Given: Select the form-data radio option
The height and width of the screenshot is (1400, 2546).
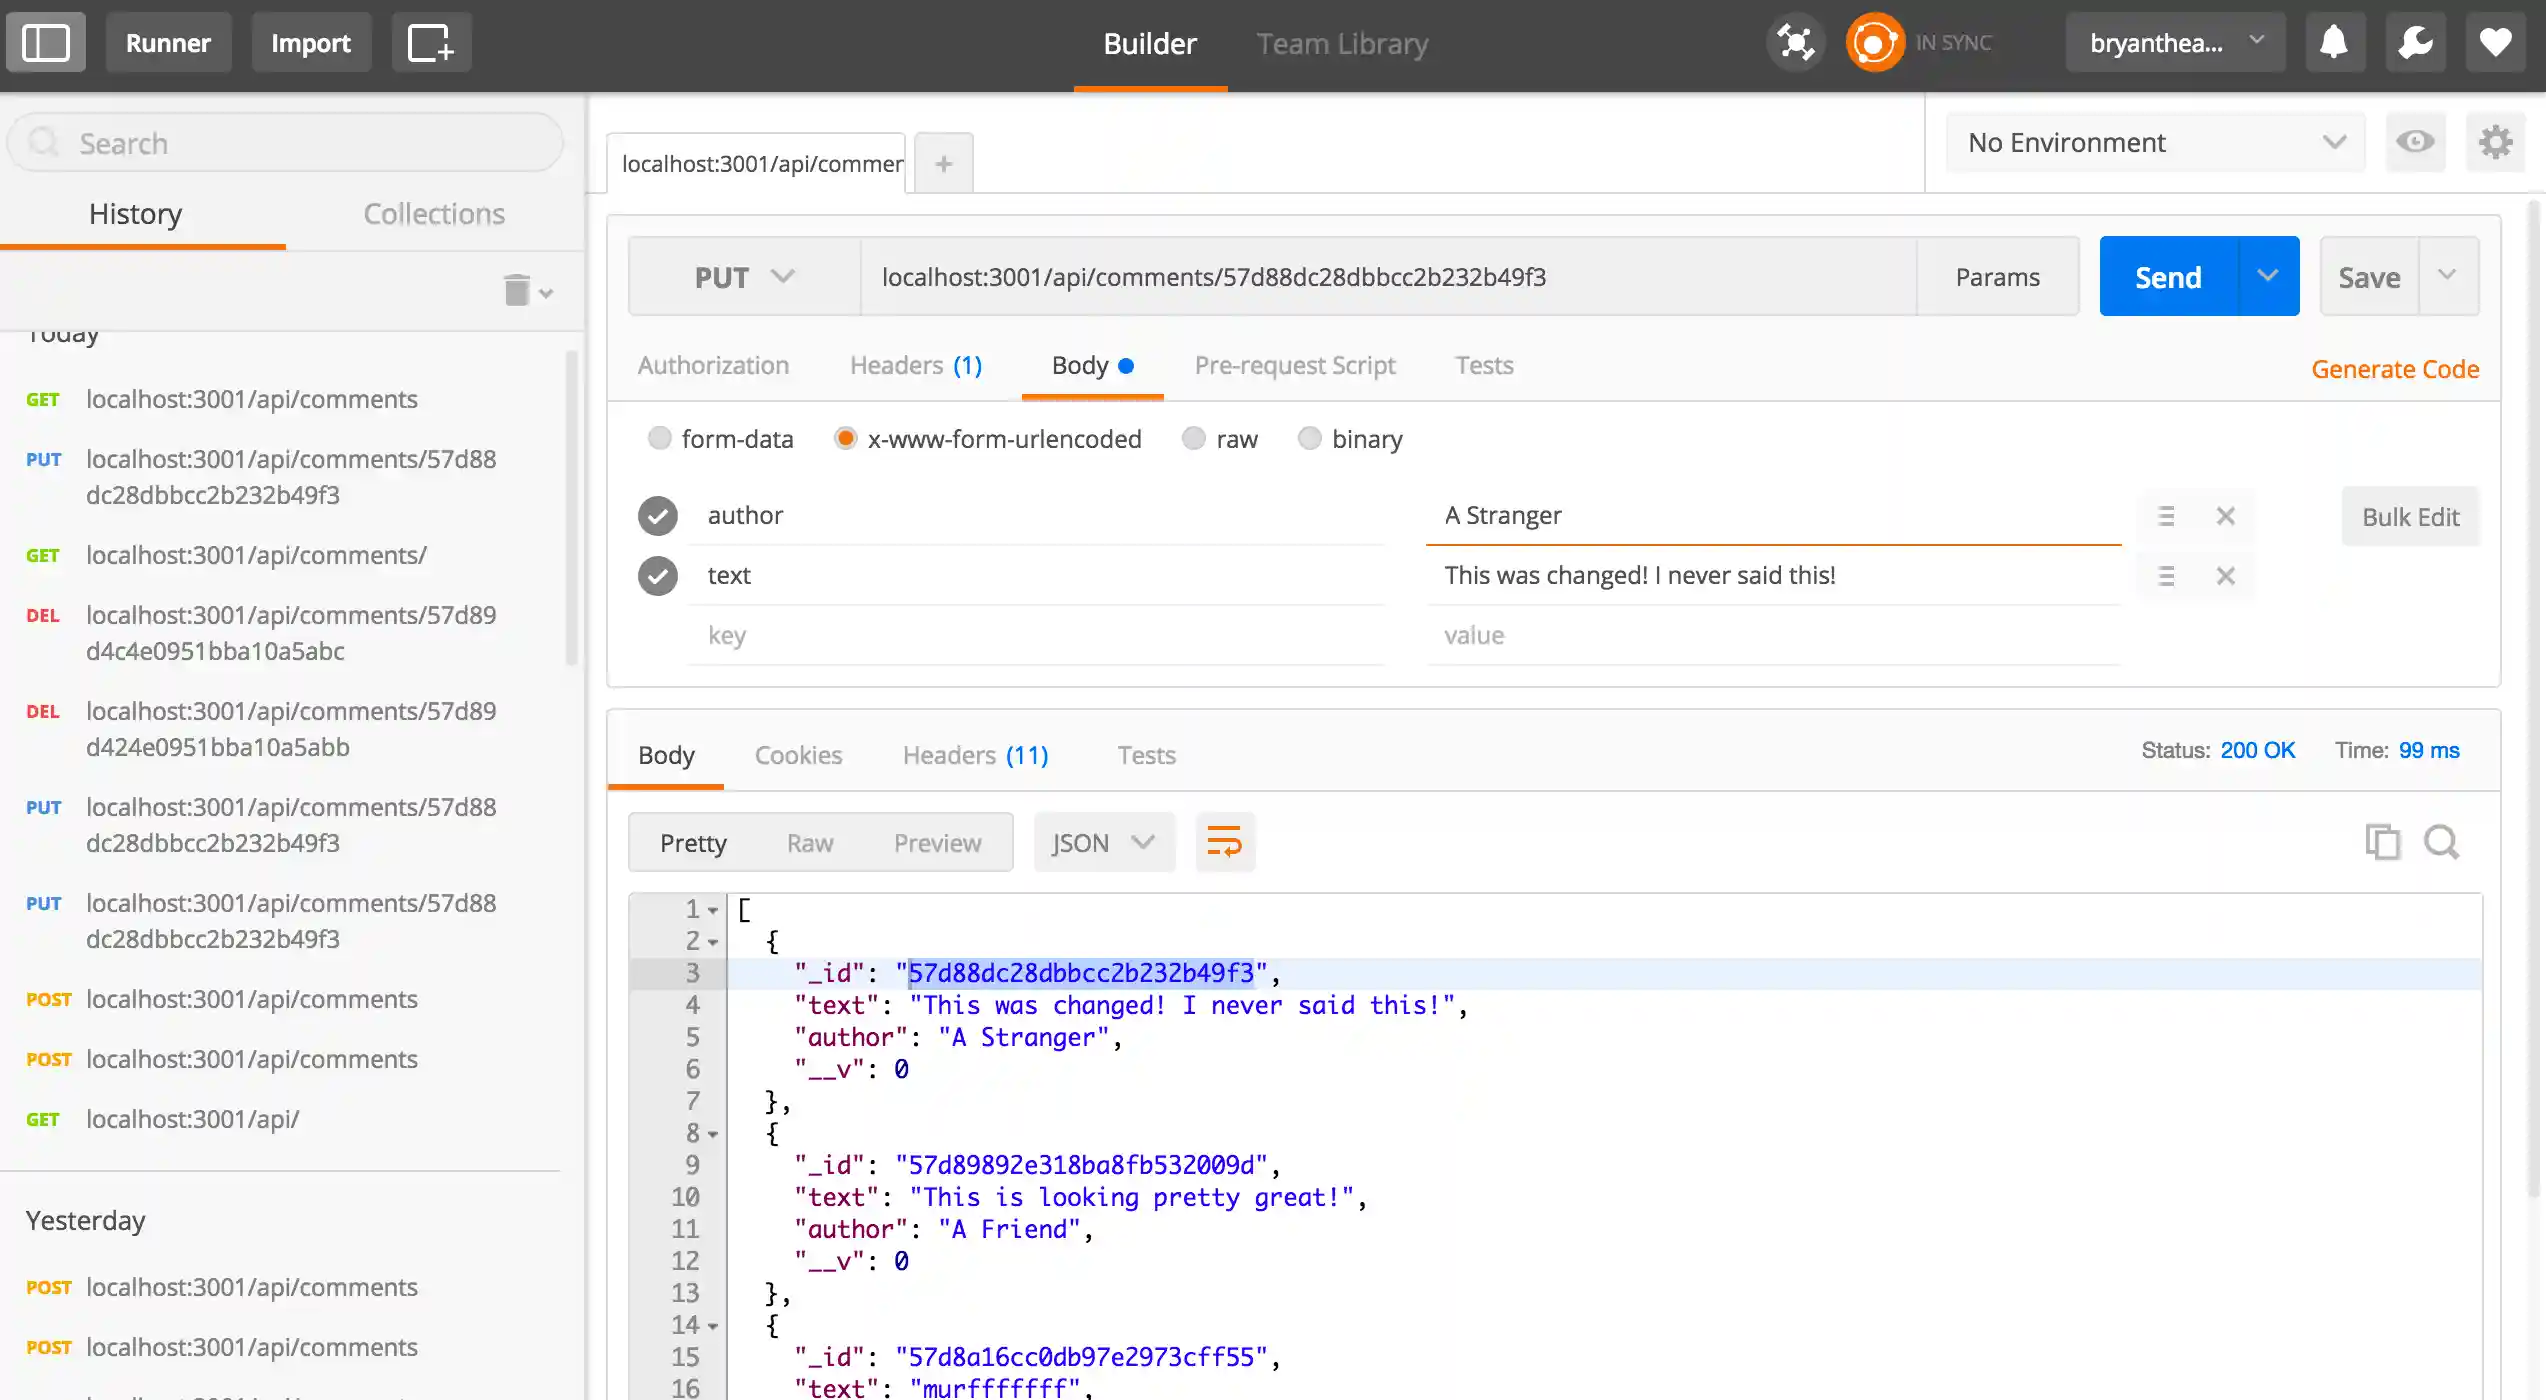Looking at the screenshot, I should coord(659,439).
